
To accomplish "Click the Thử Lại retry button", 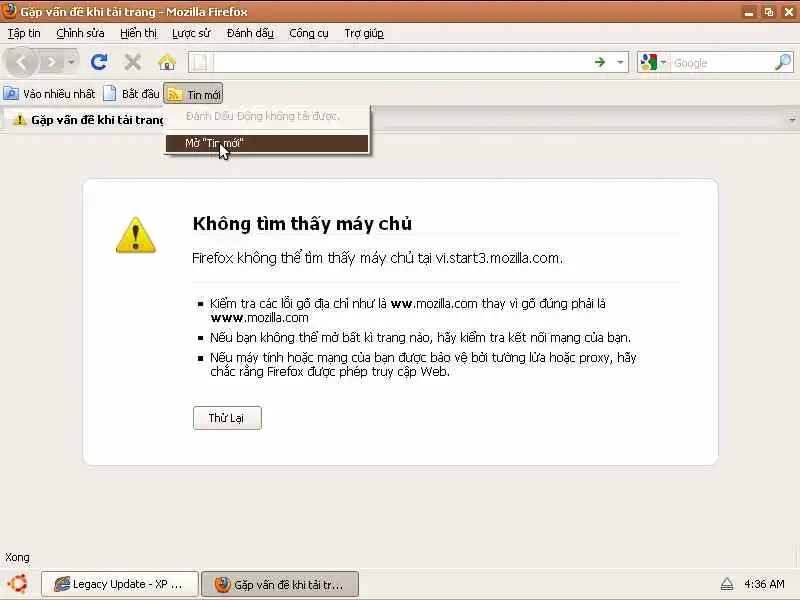I will point(227,418).
